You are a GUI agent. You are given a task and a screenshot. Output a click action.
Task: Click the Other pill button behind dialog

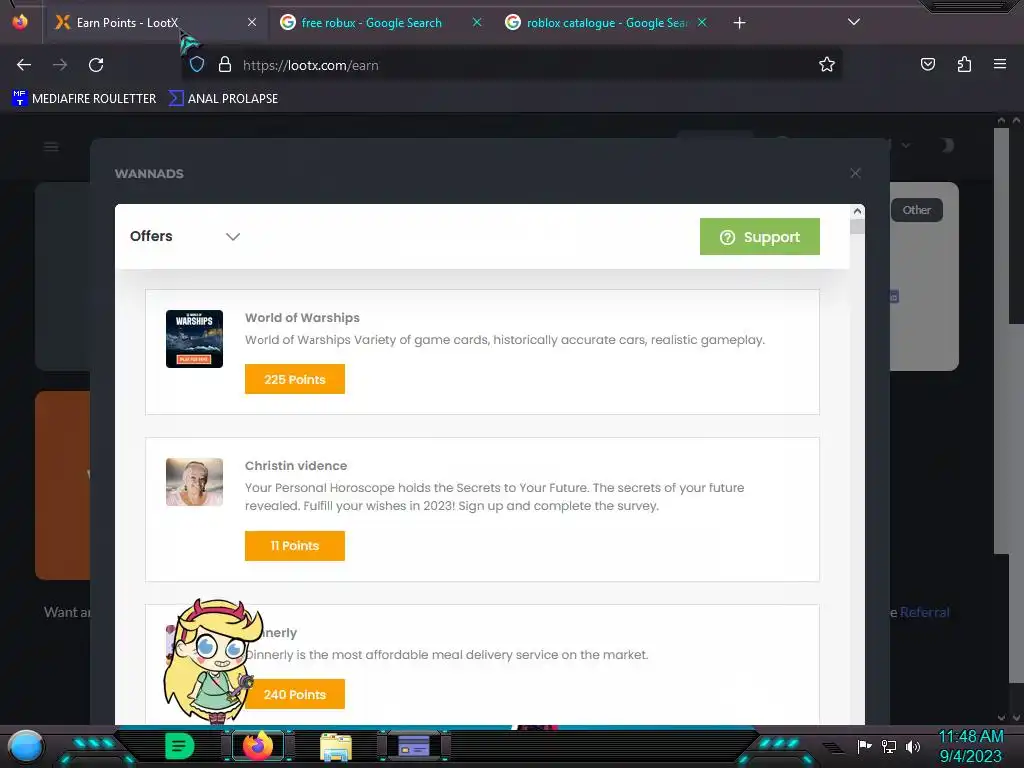coord(916,210)
